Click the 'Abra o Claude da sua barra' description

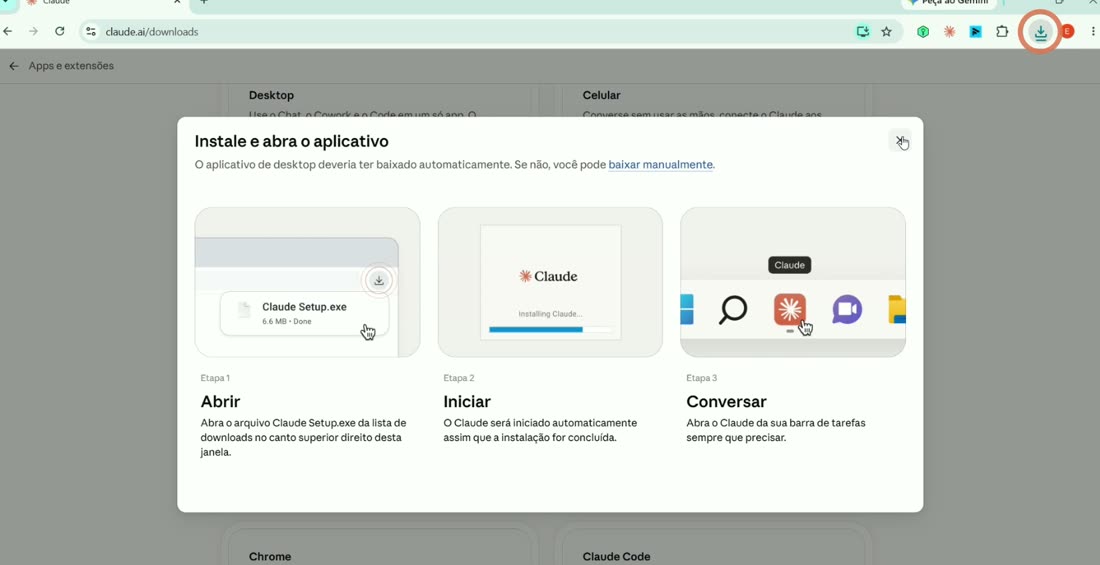[776, 430]
